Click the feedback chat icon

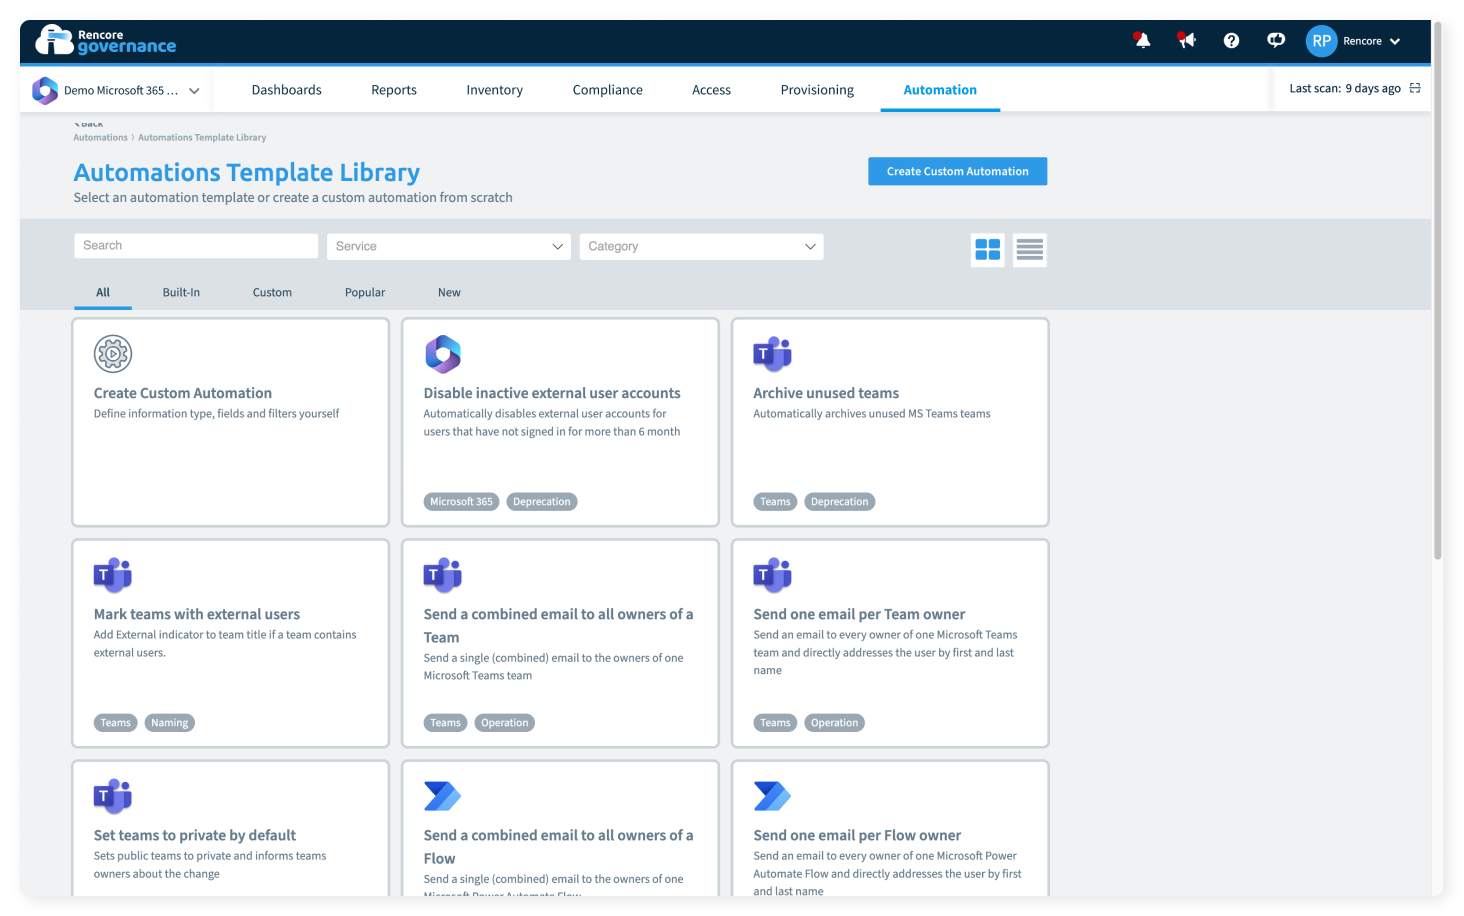click(x=1276, y=40)
